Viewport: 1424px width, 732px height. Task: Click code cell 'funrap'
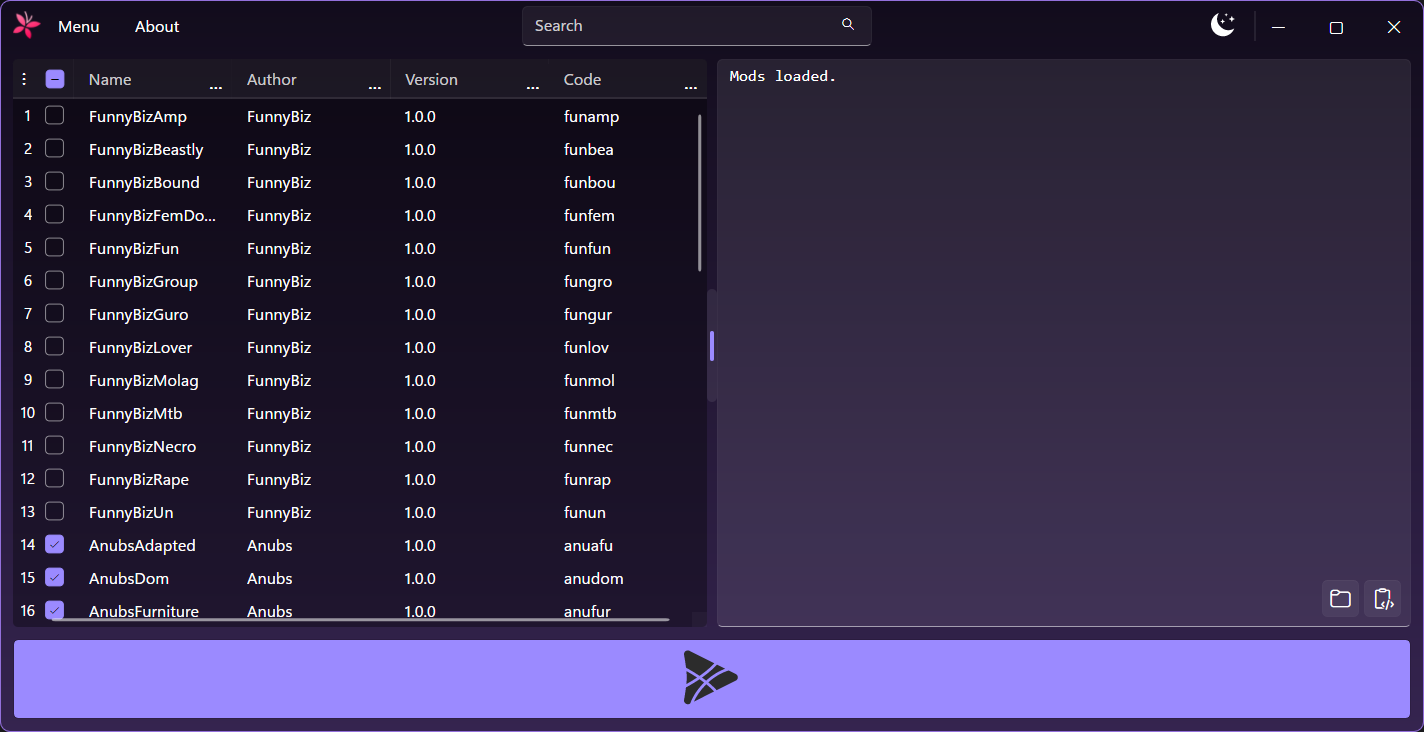587,479
